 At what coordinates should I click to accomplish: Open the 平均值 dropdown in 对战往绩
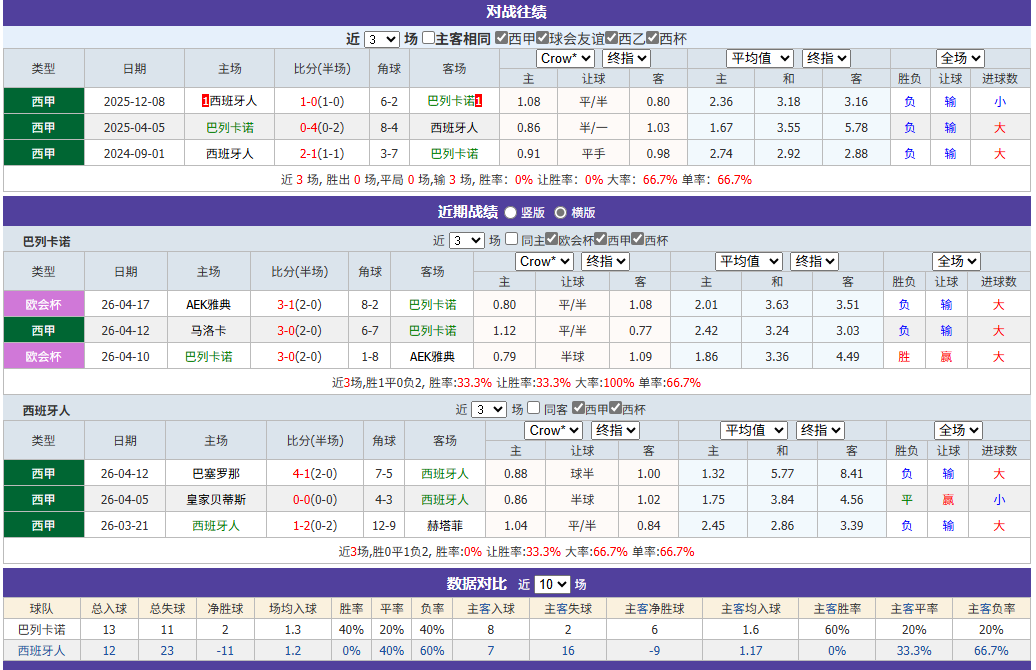coord(761,58)
